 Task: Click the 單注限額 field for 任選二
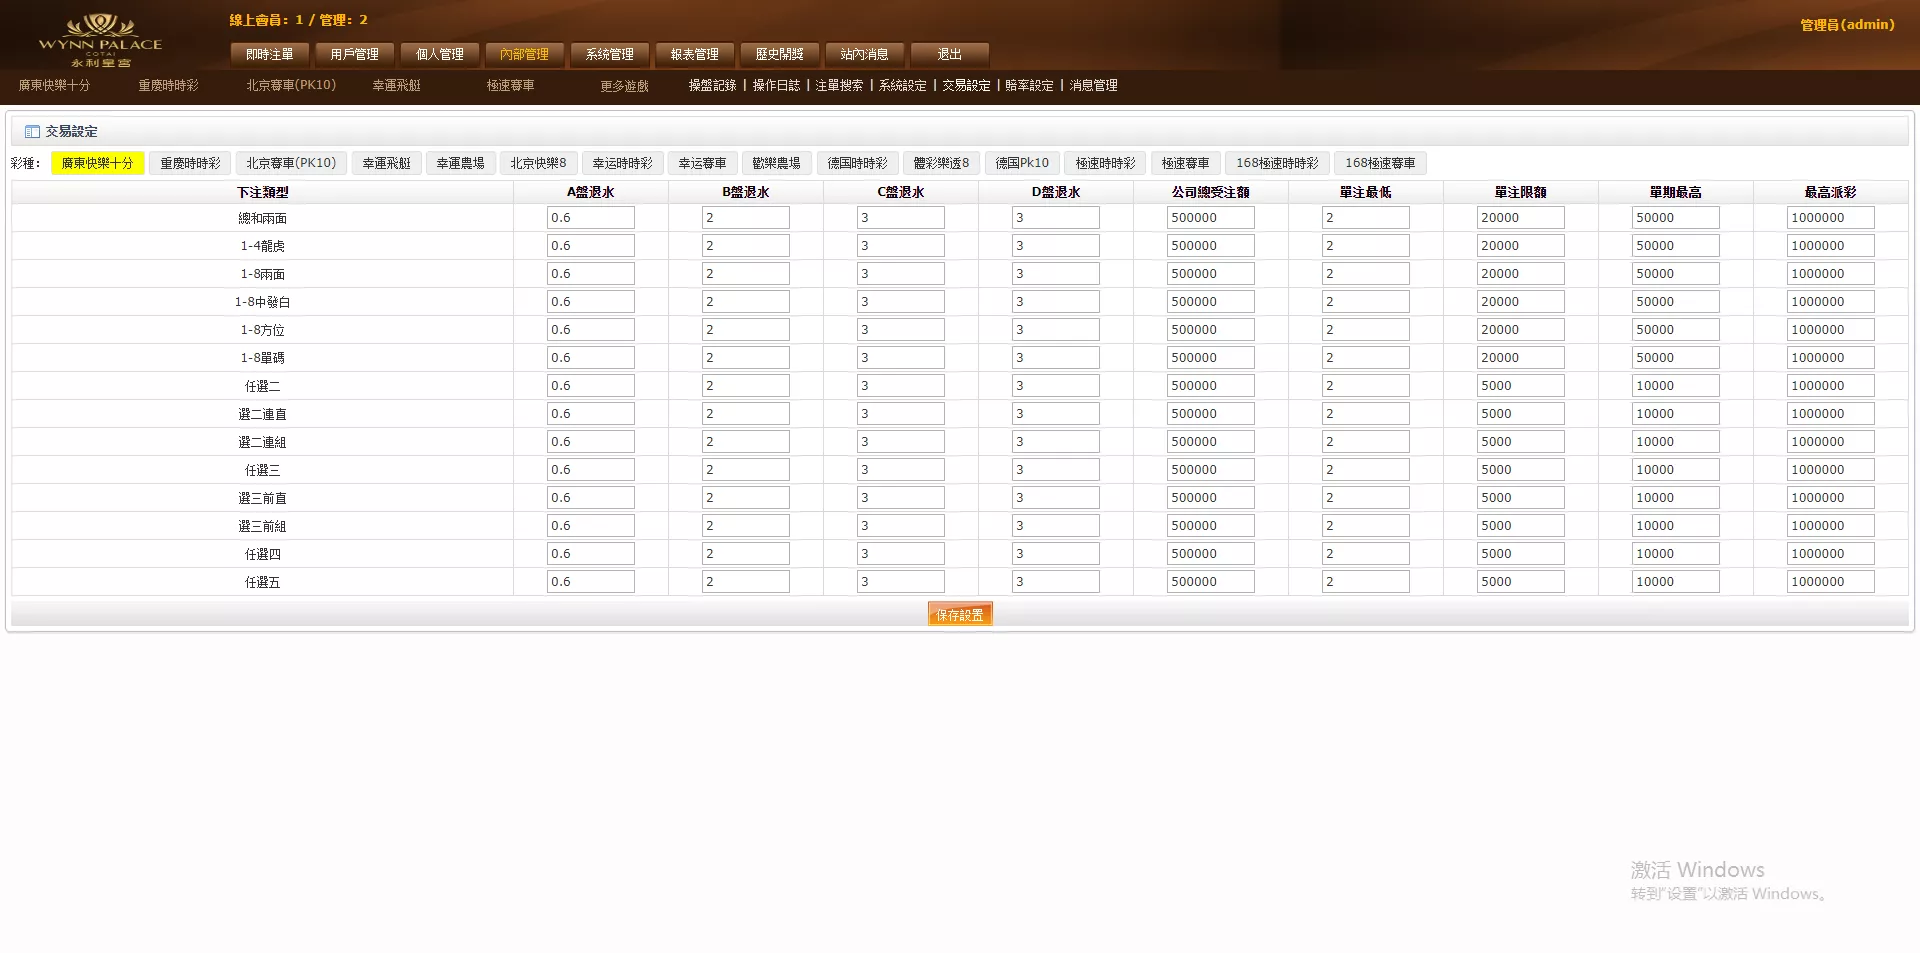(1520, 385)
